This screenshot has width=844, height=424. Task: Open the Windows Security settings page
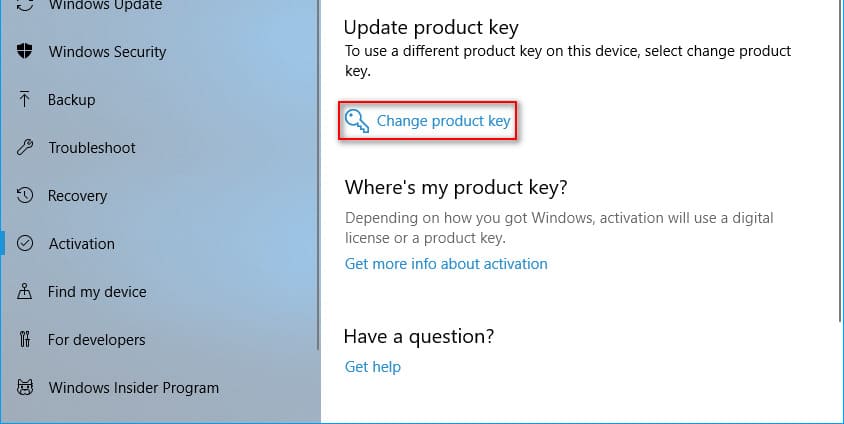pyautogui.click(x=107, y=52)
